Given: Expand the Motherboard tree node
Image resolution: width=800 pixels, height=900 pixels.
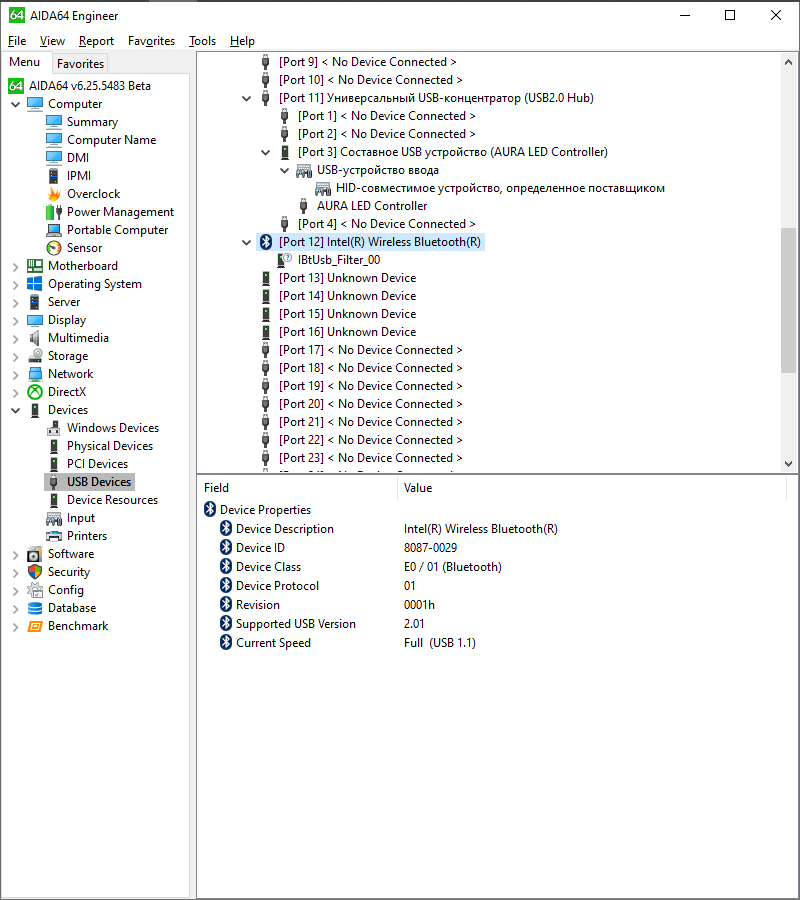Looking at the screenshot, I should 15,266.
